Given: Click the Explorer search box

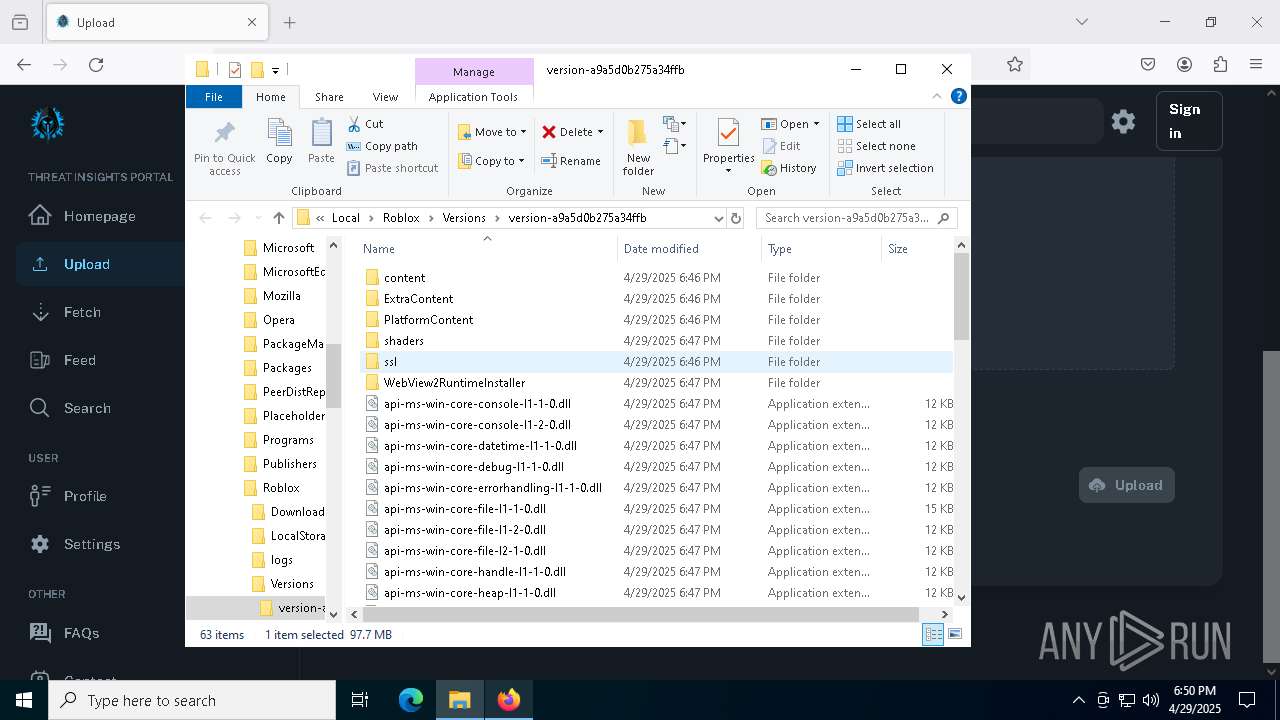Looking at the screenshot, I should point(856,218).
